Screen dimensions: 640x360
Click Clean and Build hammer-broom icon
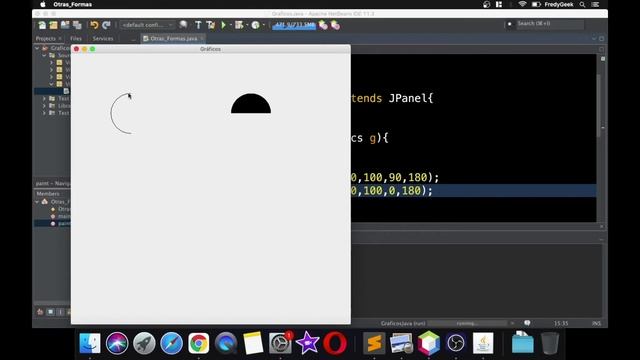(x=211, y=25)
